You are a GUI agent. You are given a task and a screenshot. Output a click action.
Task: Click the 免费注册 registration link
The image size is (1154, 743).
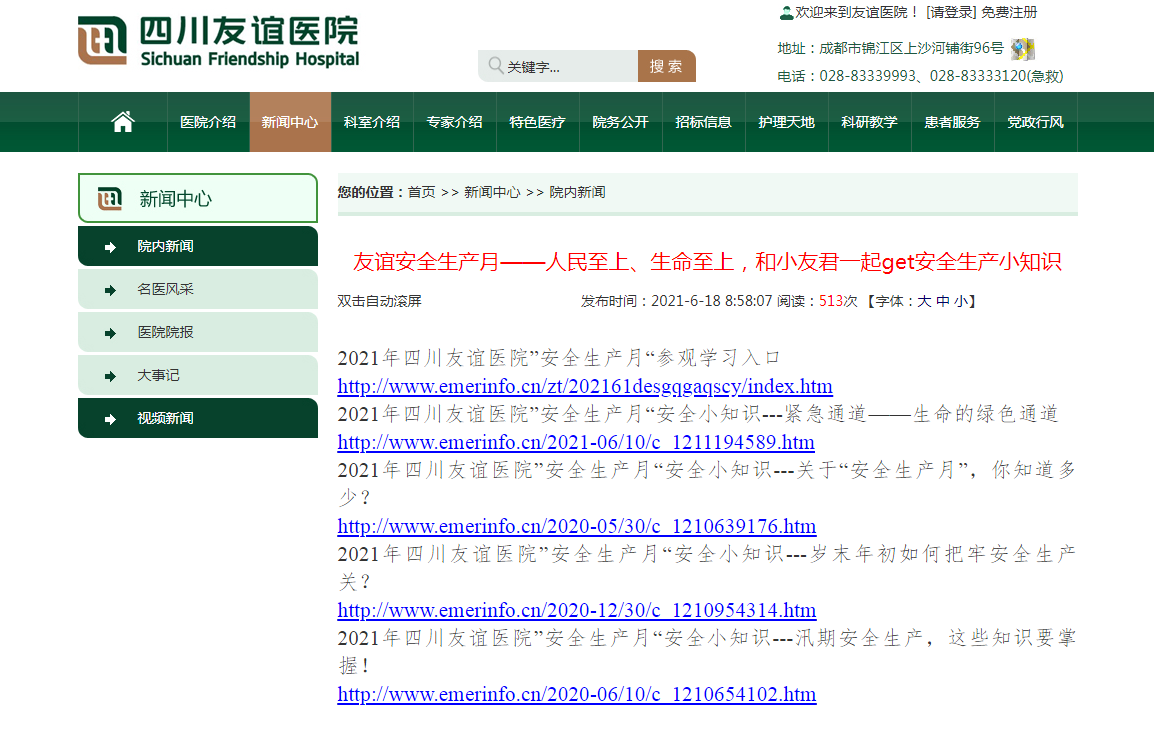click(1009, 12)
